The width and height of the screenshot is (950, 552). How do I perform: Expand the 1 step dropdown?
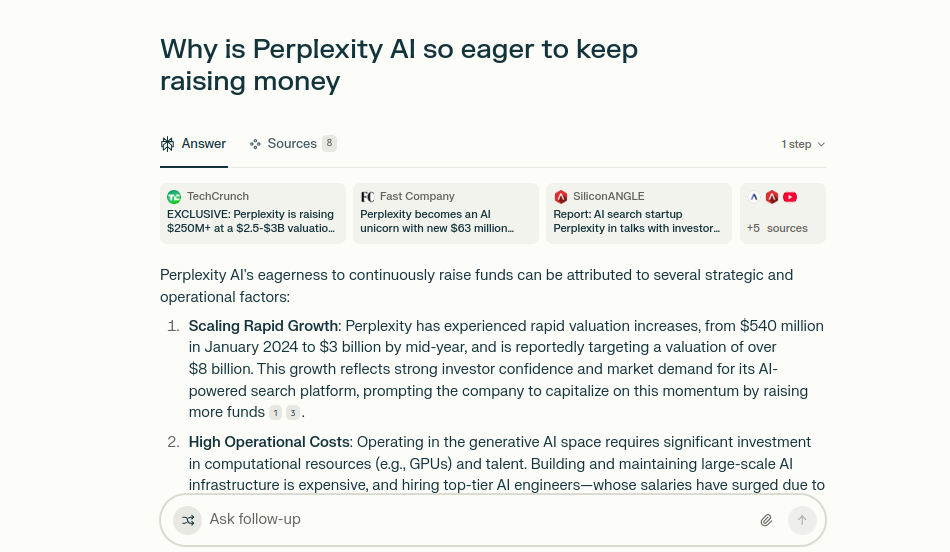tap(803, 144)
